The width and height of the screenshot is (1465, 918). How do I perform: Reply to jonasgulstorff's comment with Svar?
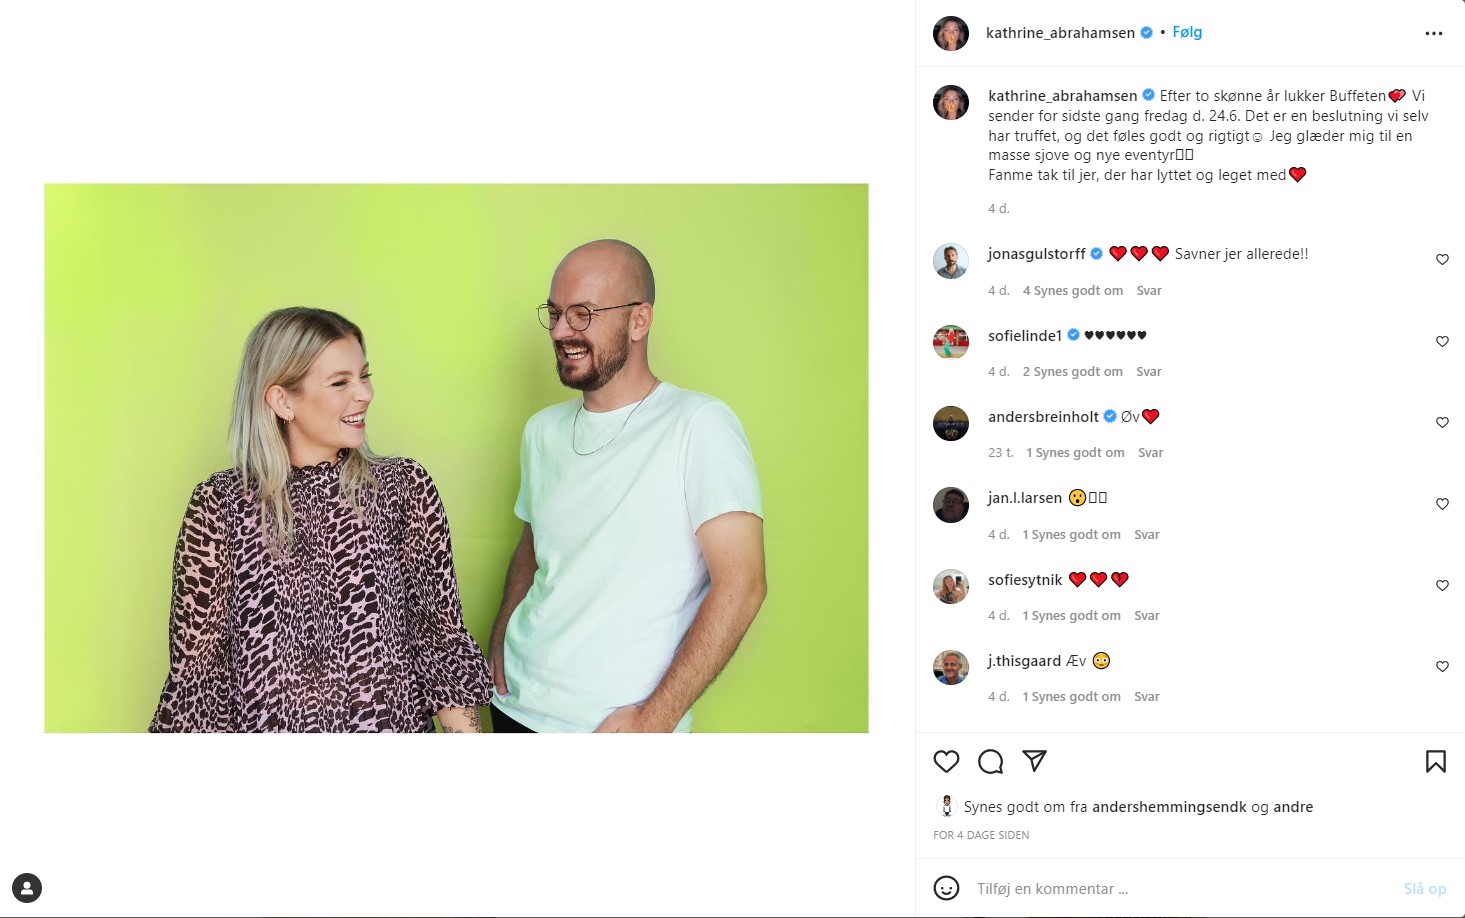(1149, 291)
